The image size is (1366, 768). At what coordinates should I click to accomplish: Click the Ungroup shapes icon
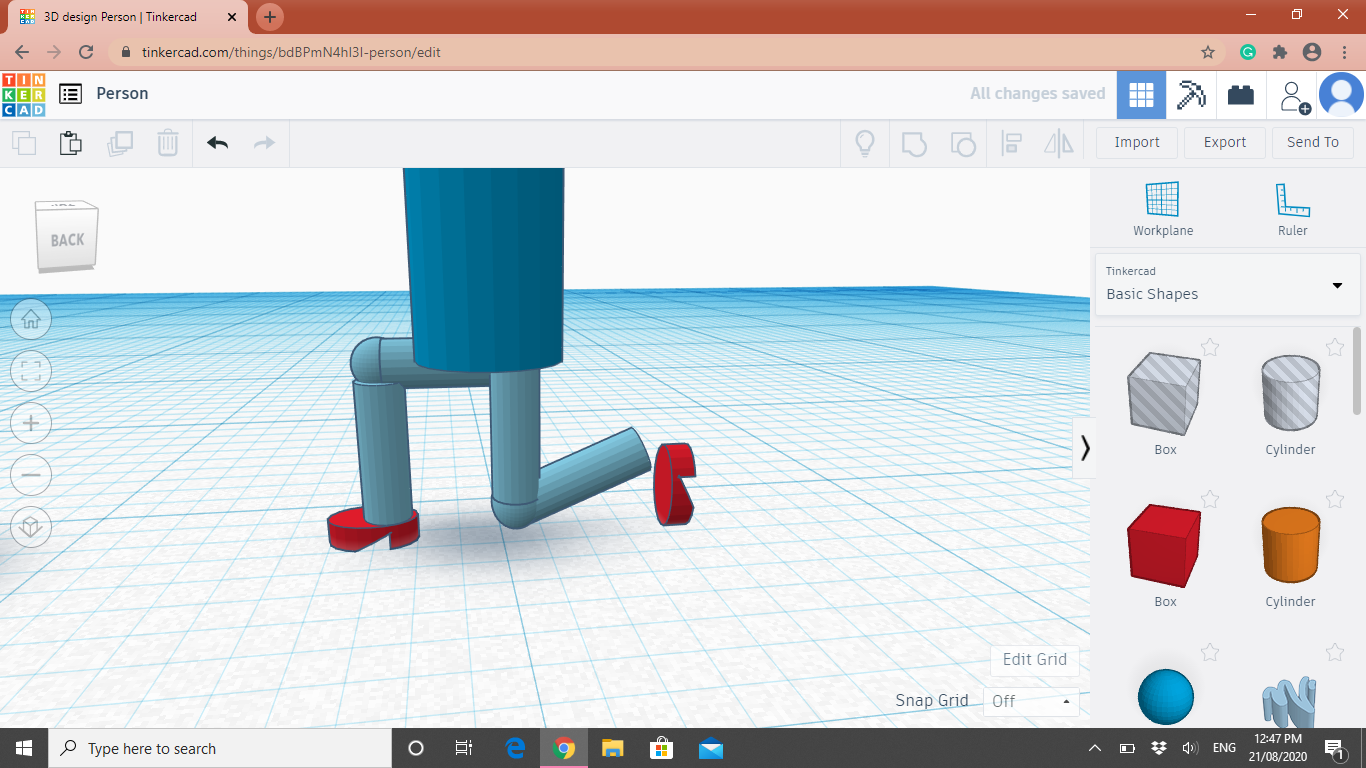click(962, 143)
